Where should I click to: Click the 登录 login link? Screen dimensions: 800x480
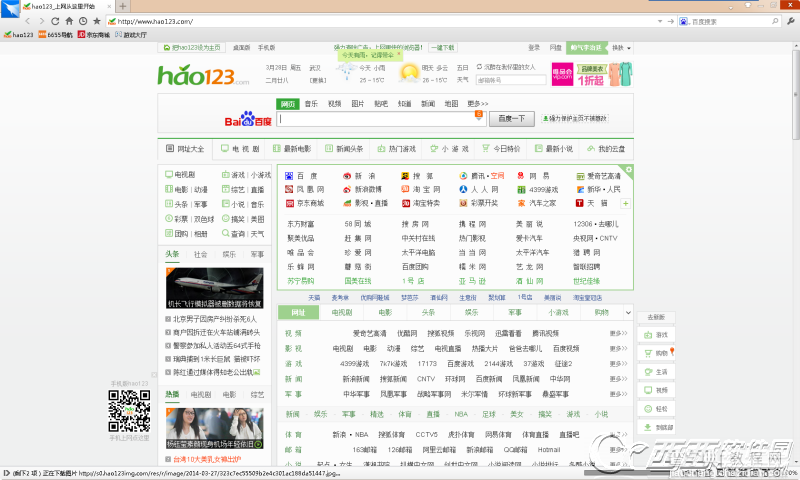tap(534, 48)
